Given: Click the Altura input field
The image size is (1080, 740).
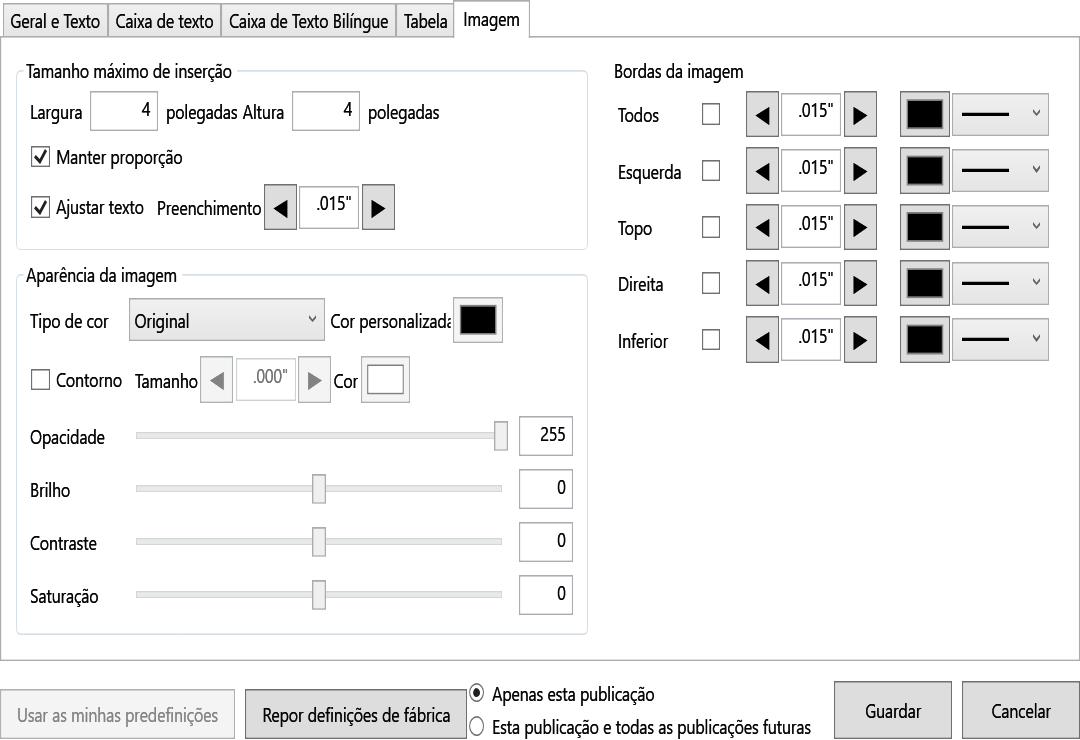Looking at the screenshot, I should pyautogui.click(x=326, y=111).
